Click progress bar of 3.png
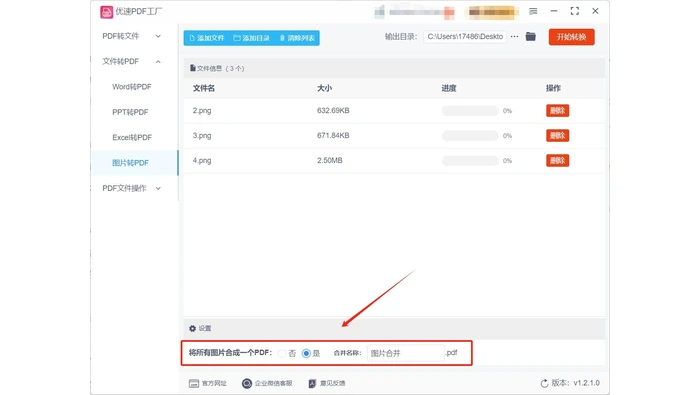700x395 pixels. pos(470,136)
